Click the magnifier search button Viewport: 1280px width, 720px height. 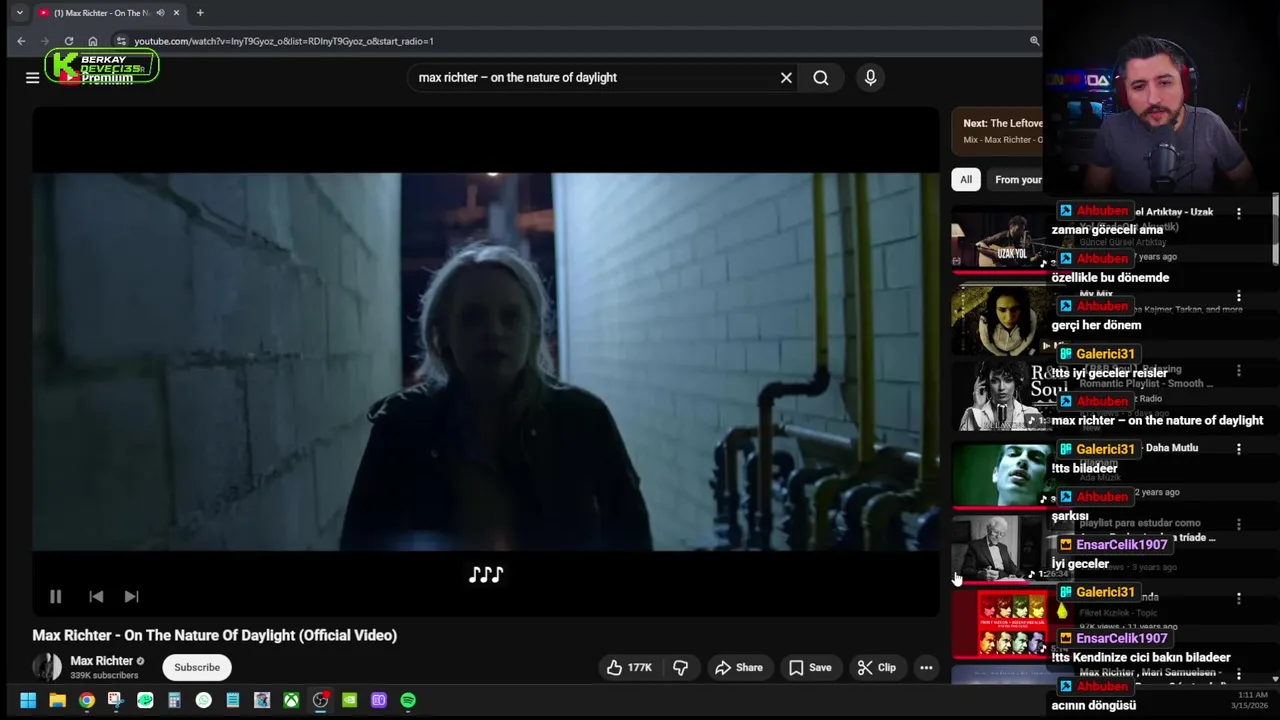pos(821,77)
